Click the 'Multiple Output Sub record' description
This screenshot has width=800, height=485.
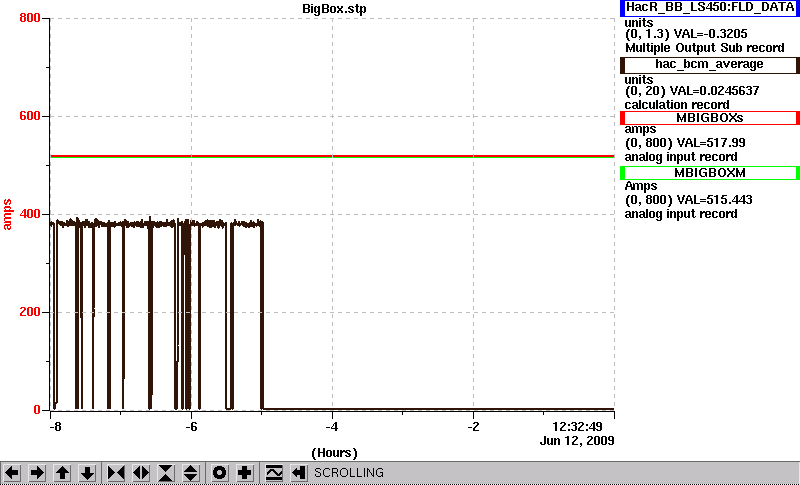click(705, 48)
